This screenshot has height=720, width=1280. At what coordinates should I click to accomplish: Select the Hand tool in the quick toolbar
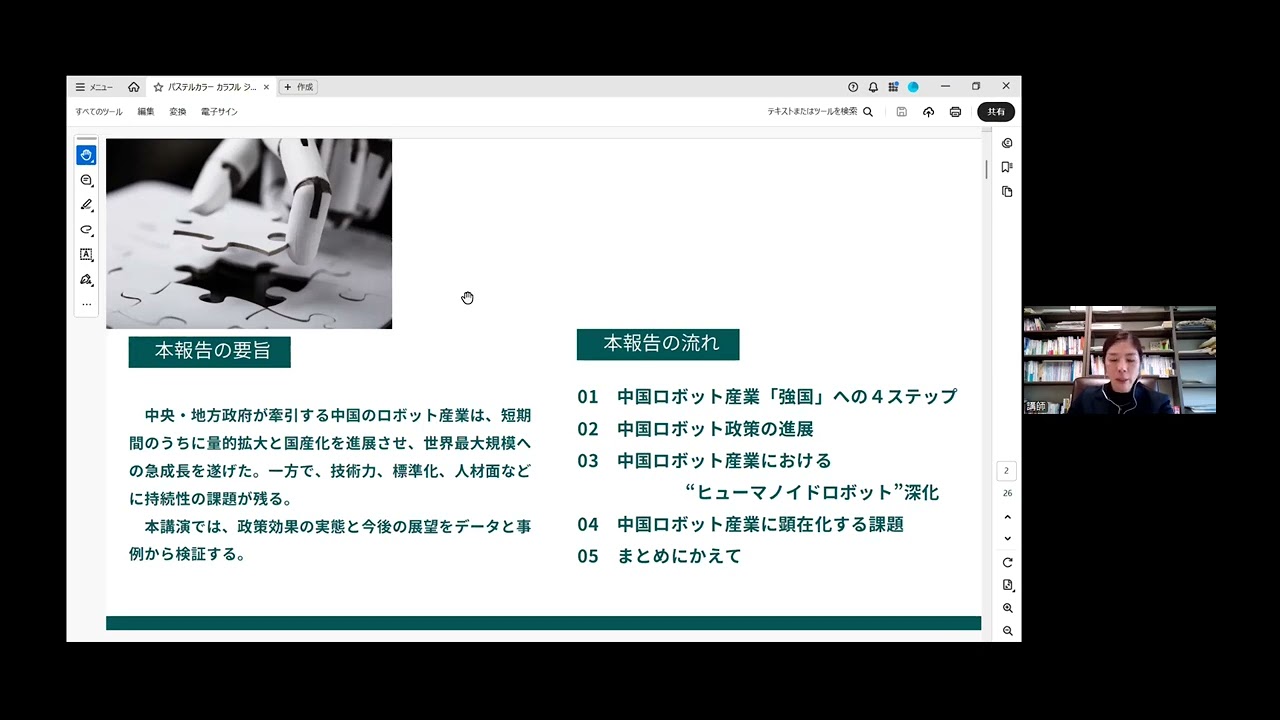(86, 155)
